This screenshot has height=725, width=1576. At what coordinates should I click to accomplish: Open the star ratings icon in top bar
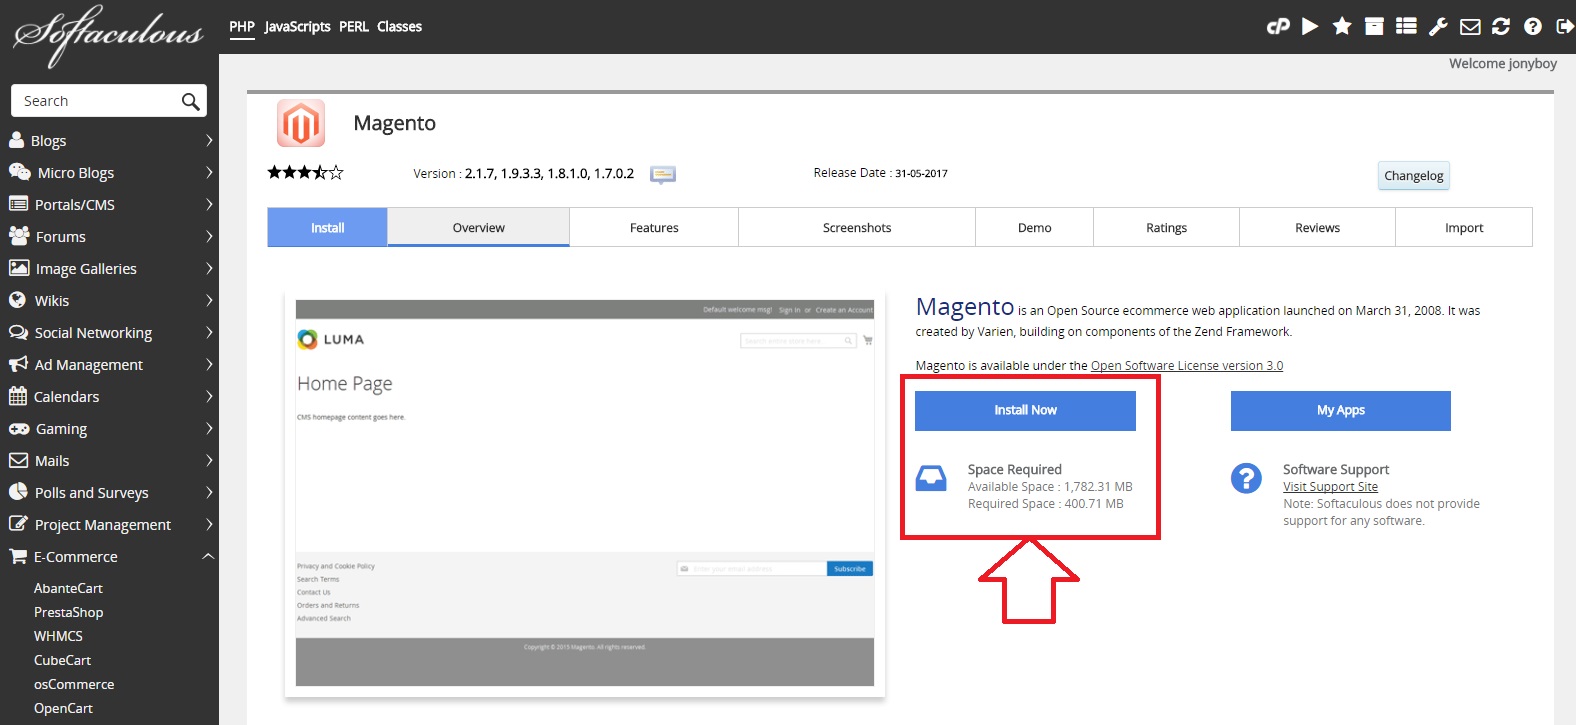tap(1342, 27)
